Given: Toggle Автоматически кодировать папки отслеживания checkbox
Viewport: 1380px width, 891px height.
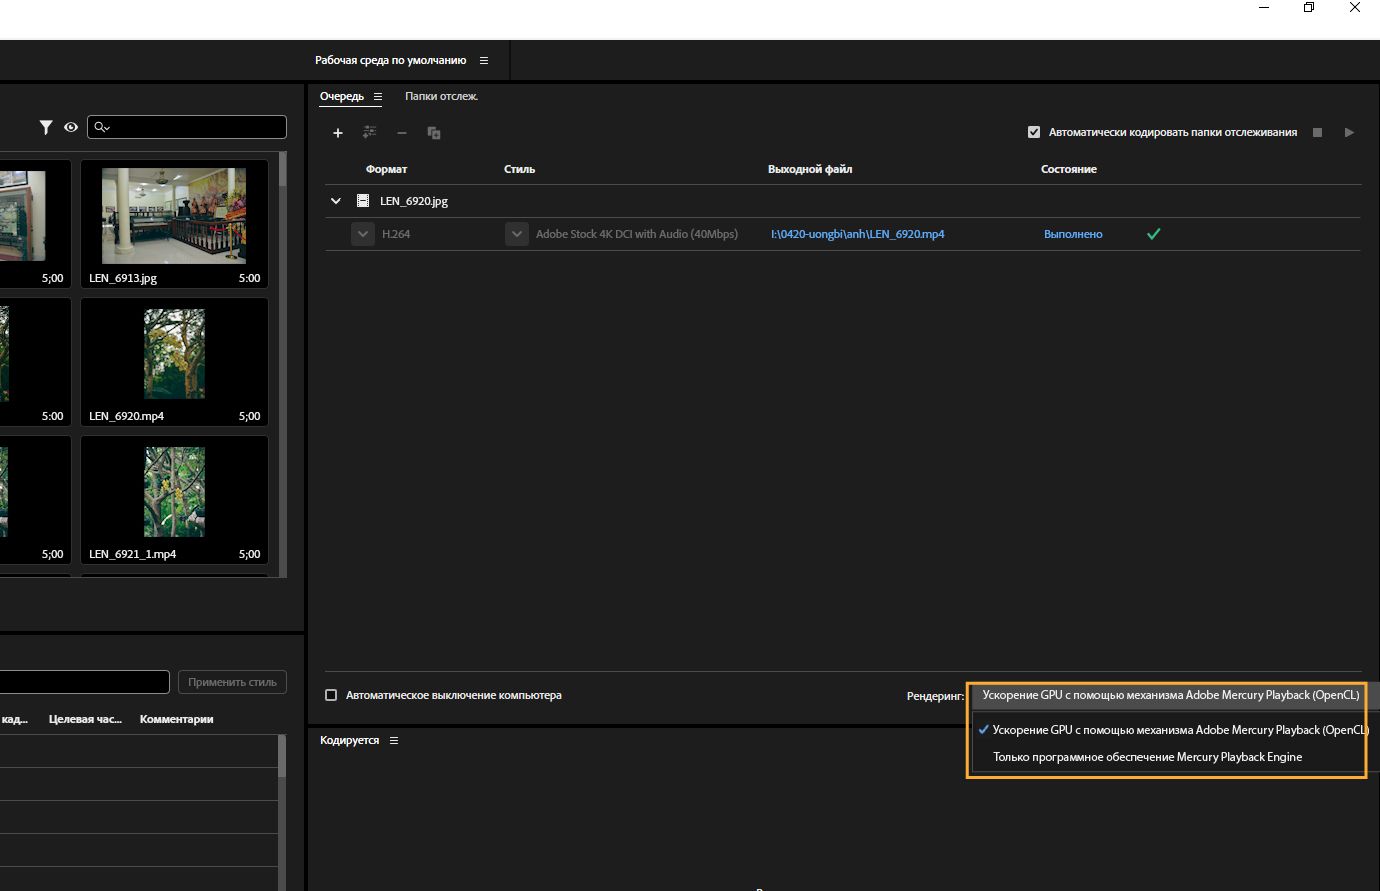Looking at the screenshot, I should pos(1034,132).
